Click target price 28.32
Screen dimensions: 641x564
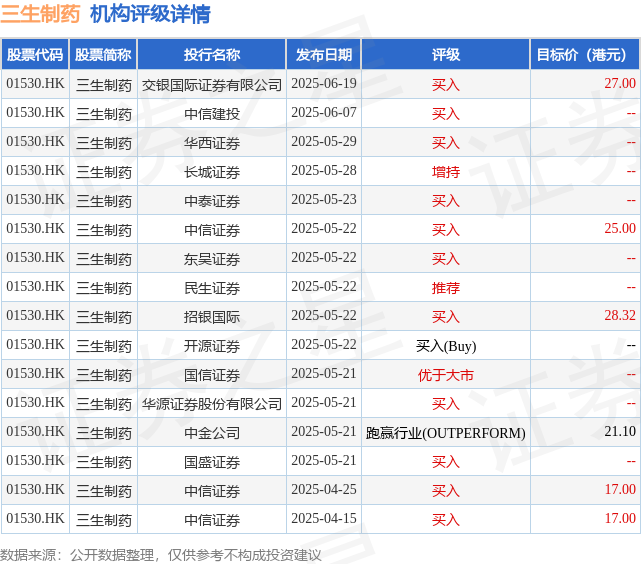(620, 316)
